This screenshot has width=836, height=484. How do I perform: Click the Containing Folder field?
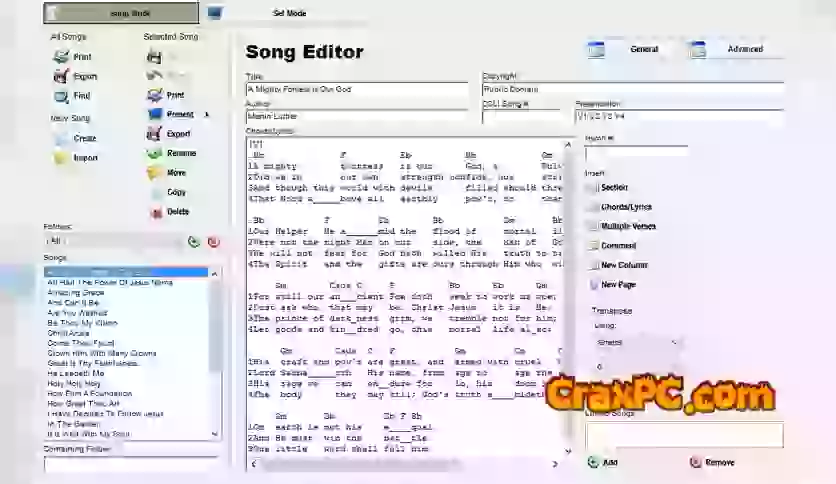pos(131,464)
